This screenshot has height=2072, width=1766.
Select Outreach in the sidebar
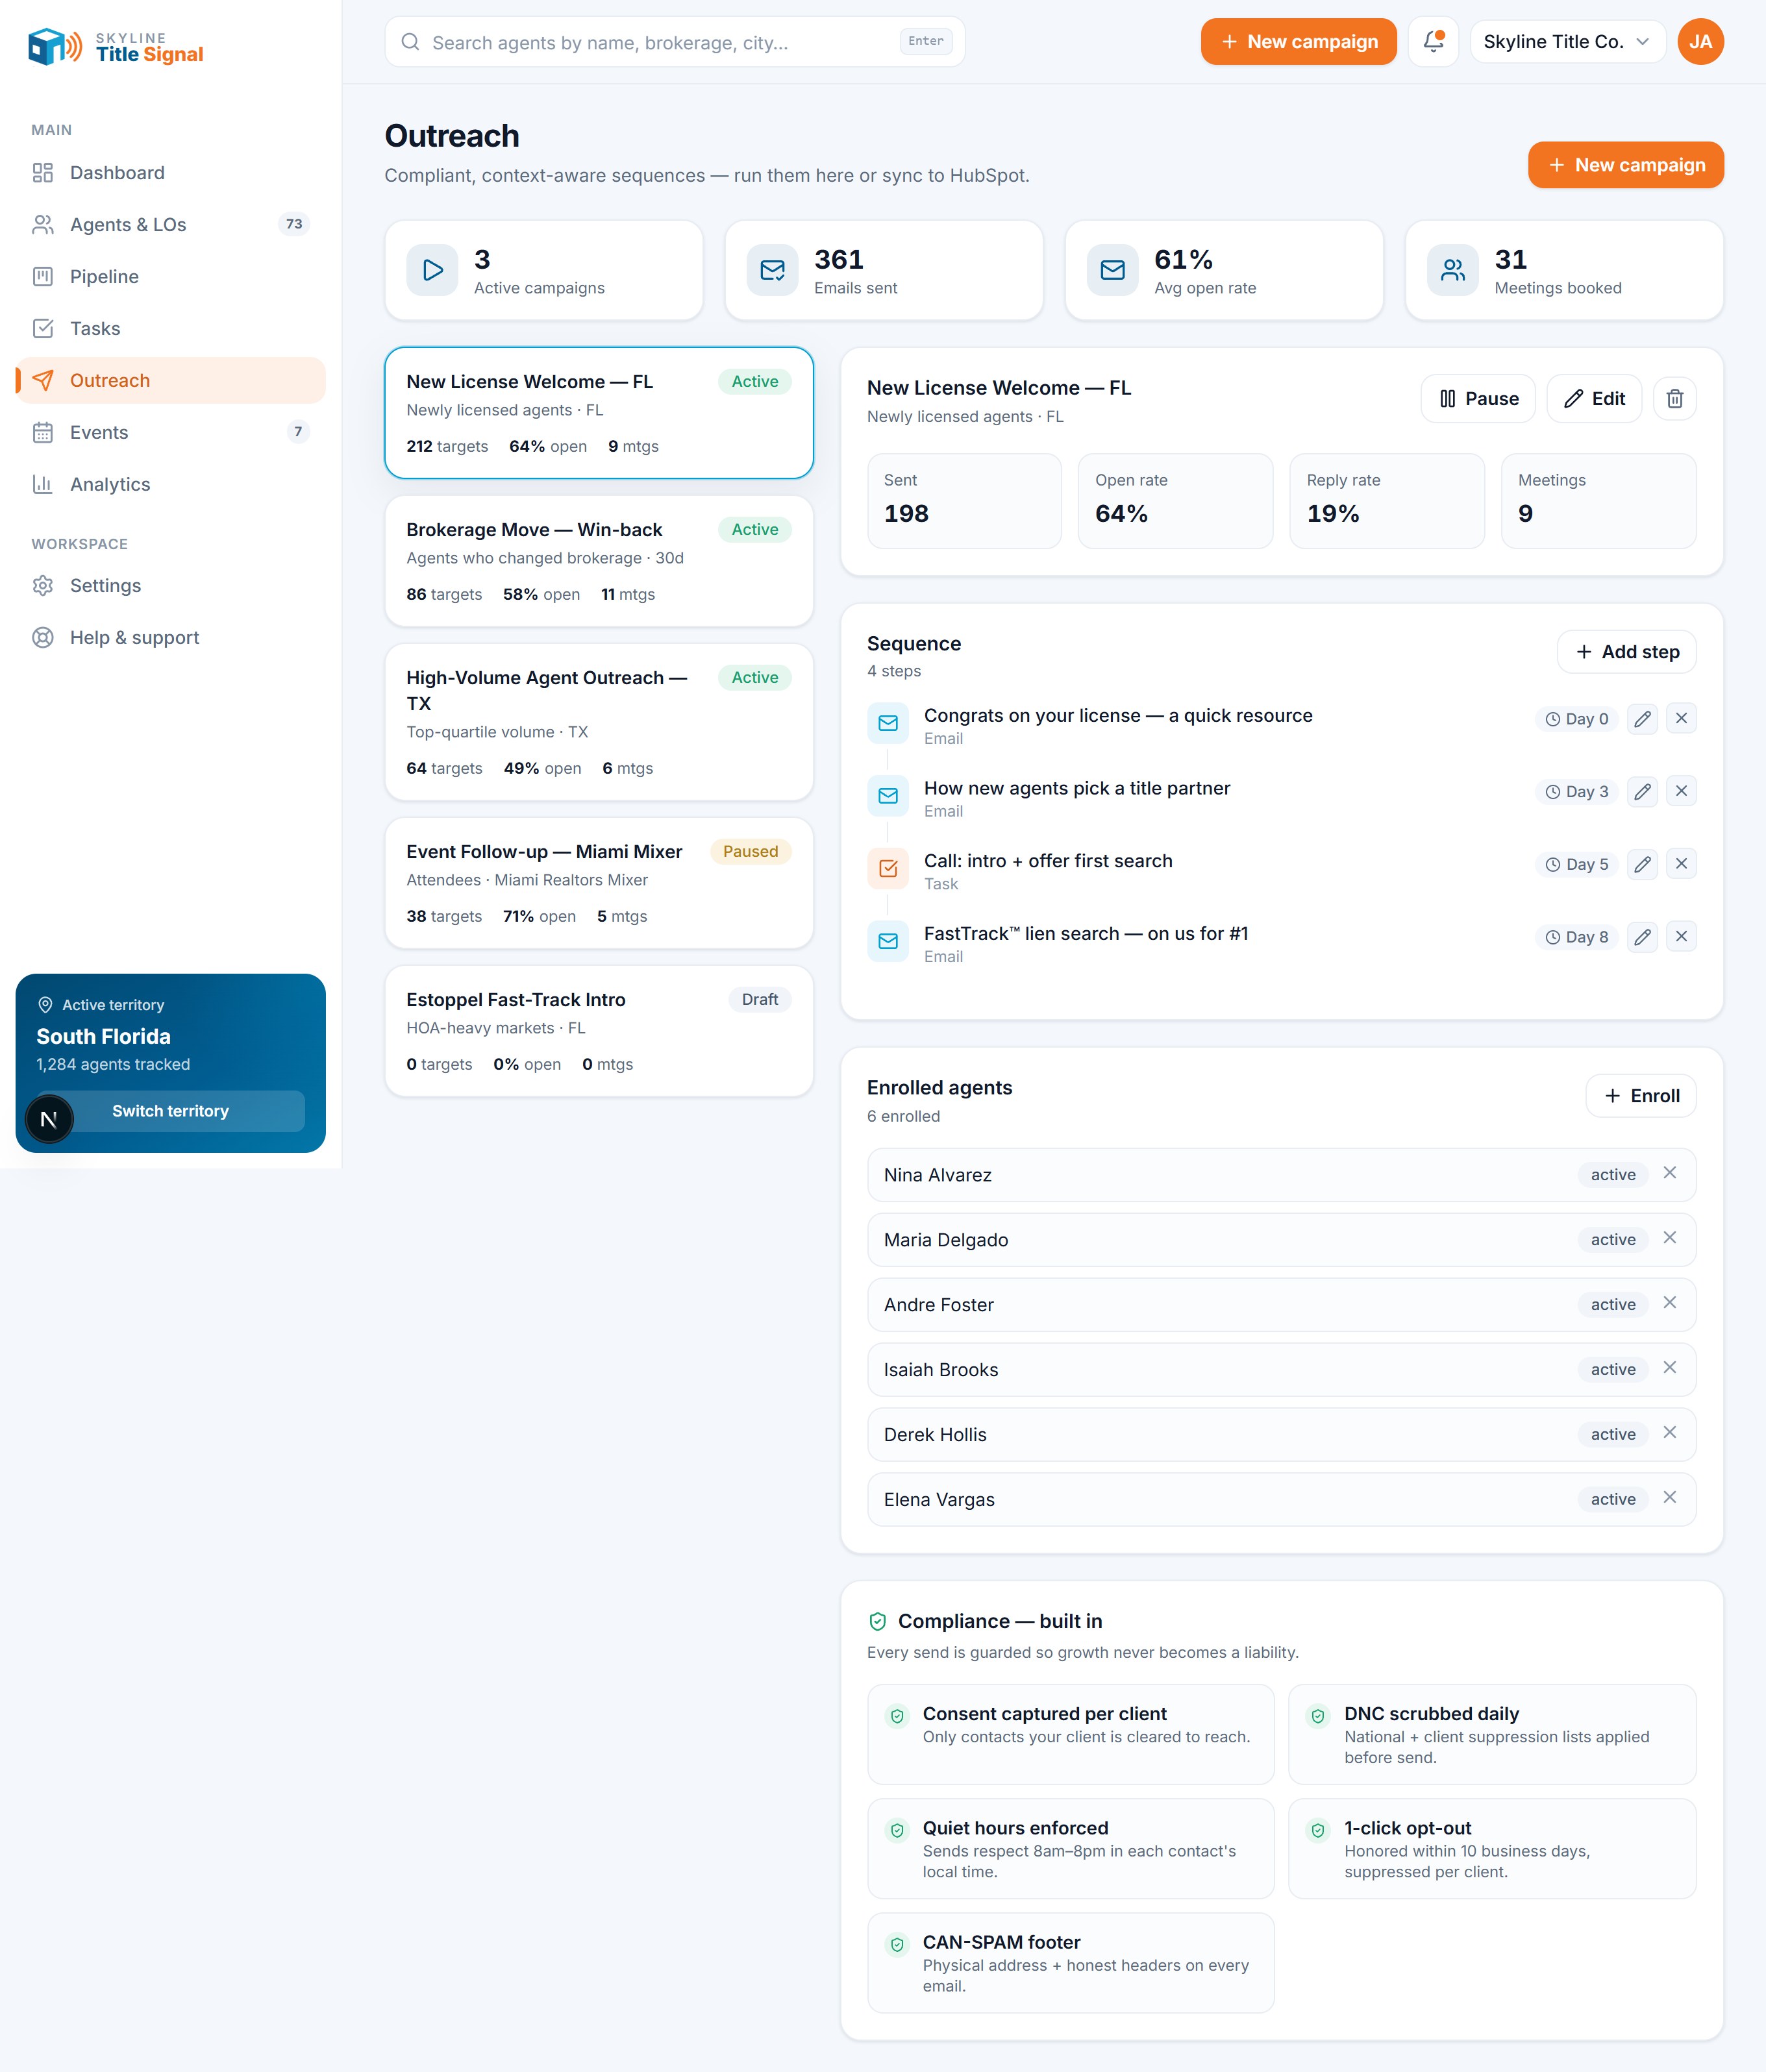point(170,381)
